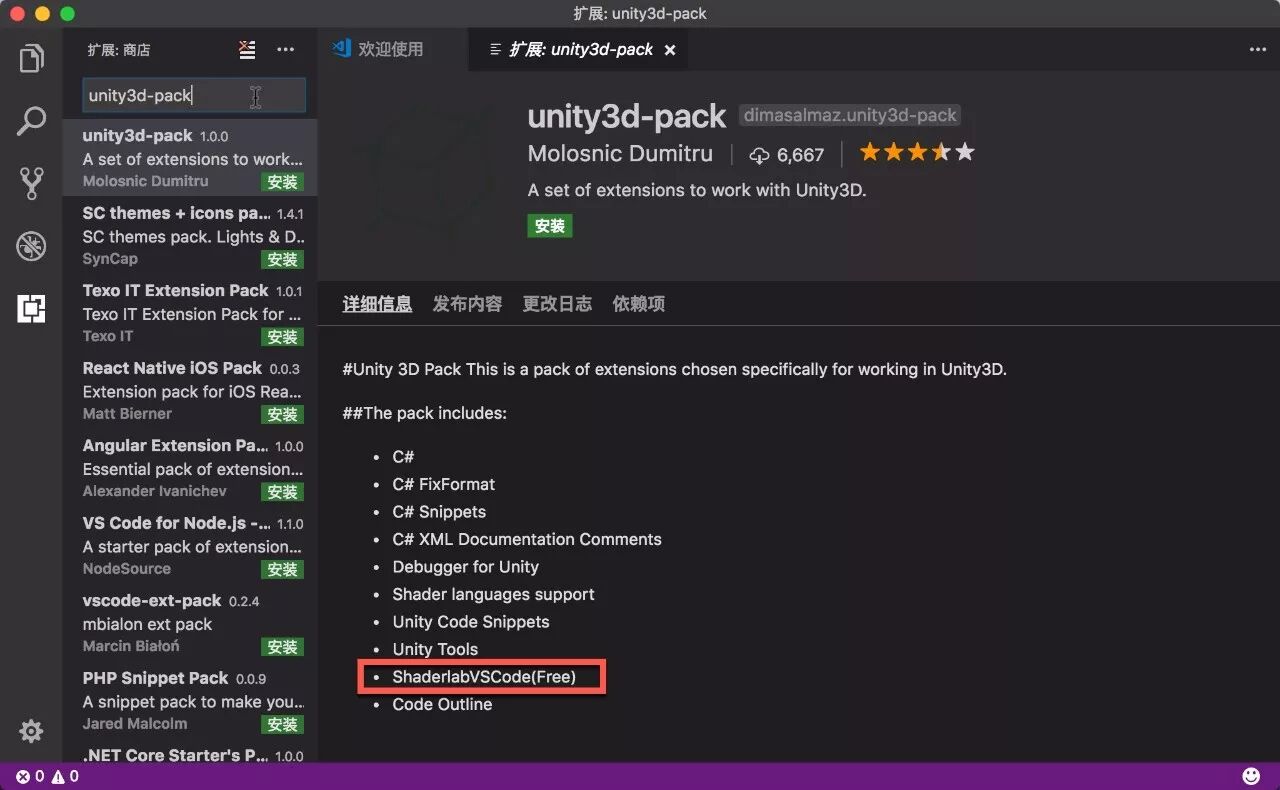This screenshot has height=790, width=1280.
Task: Click the extension search input field
Action: point(194,95)
